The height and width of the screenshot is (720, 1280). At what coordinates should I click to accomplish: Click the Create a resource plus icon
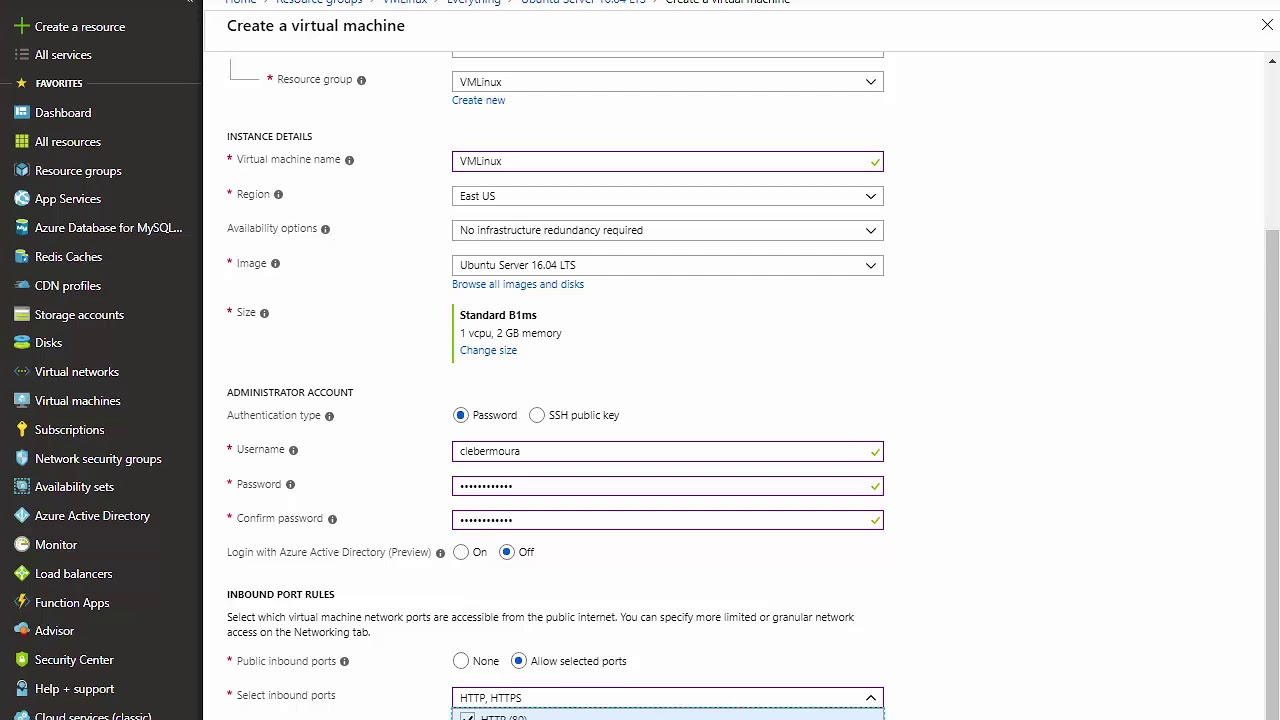[22, 26]
